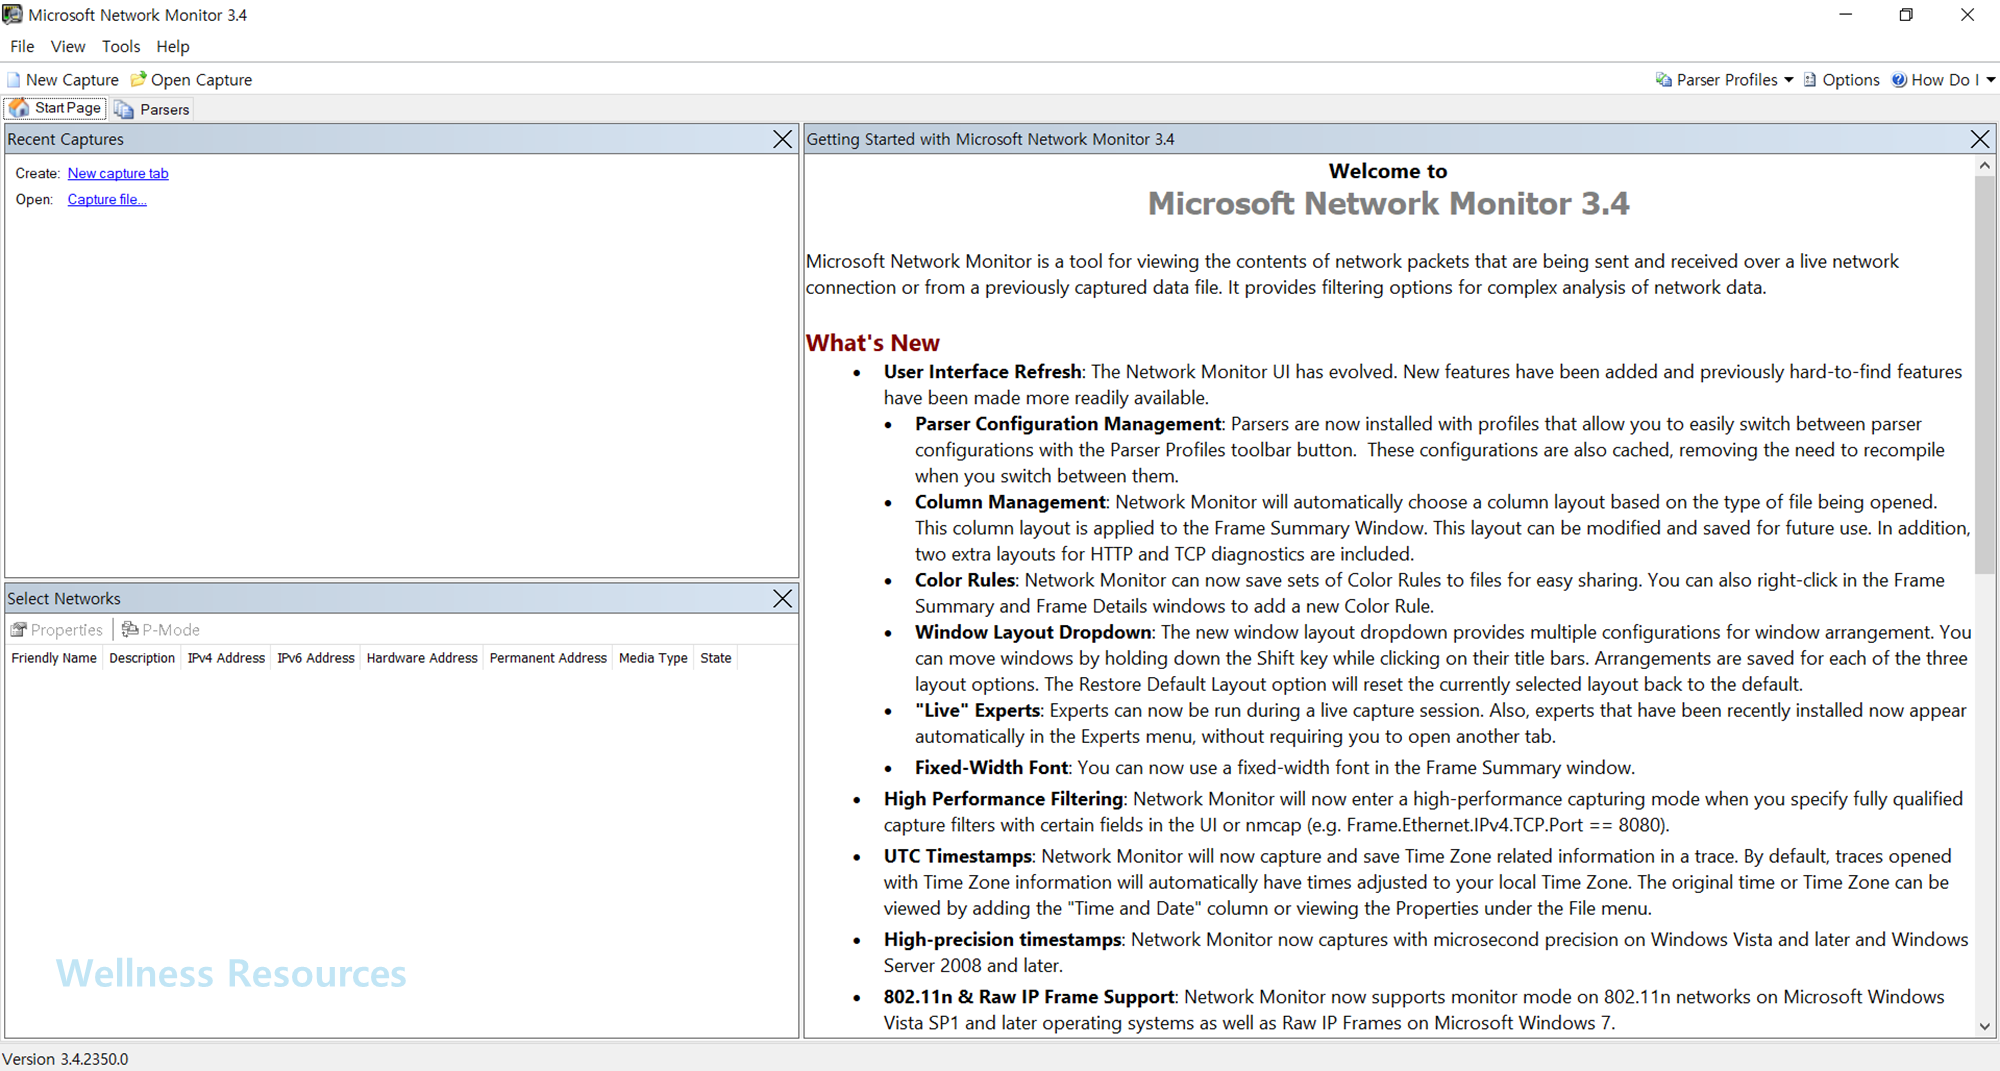2000x1071 pixels.
Task: Click the 802.11n & Raw IP Frame Support text
Action: click(x=1029, y=997)
